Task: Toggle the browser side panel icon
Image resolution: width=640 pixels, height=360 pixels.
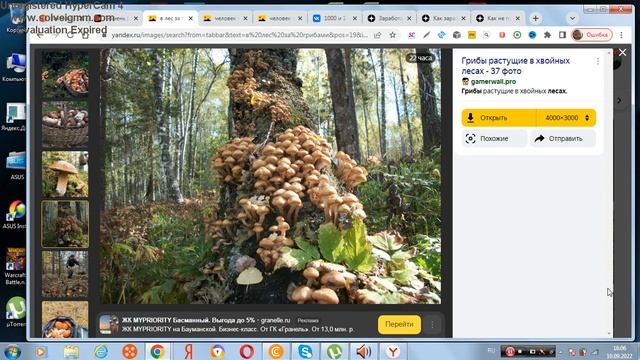Action: tap(562, 35)
